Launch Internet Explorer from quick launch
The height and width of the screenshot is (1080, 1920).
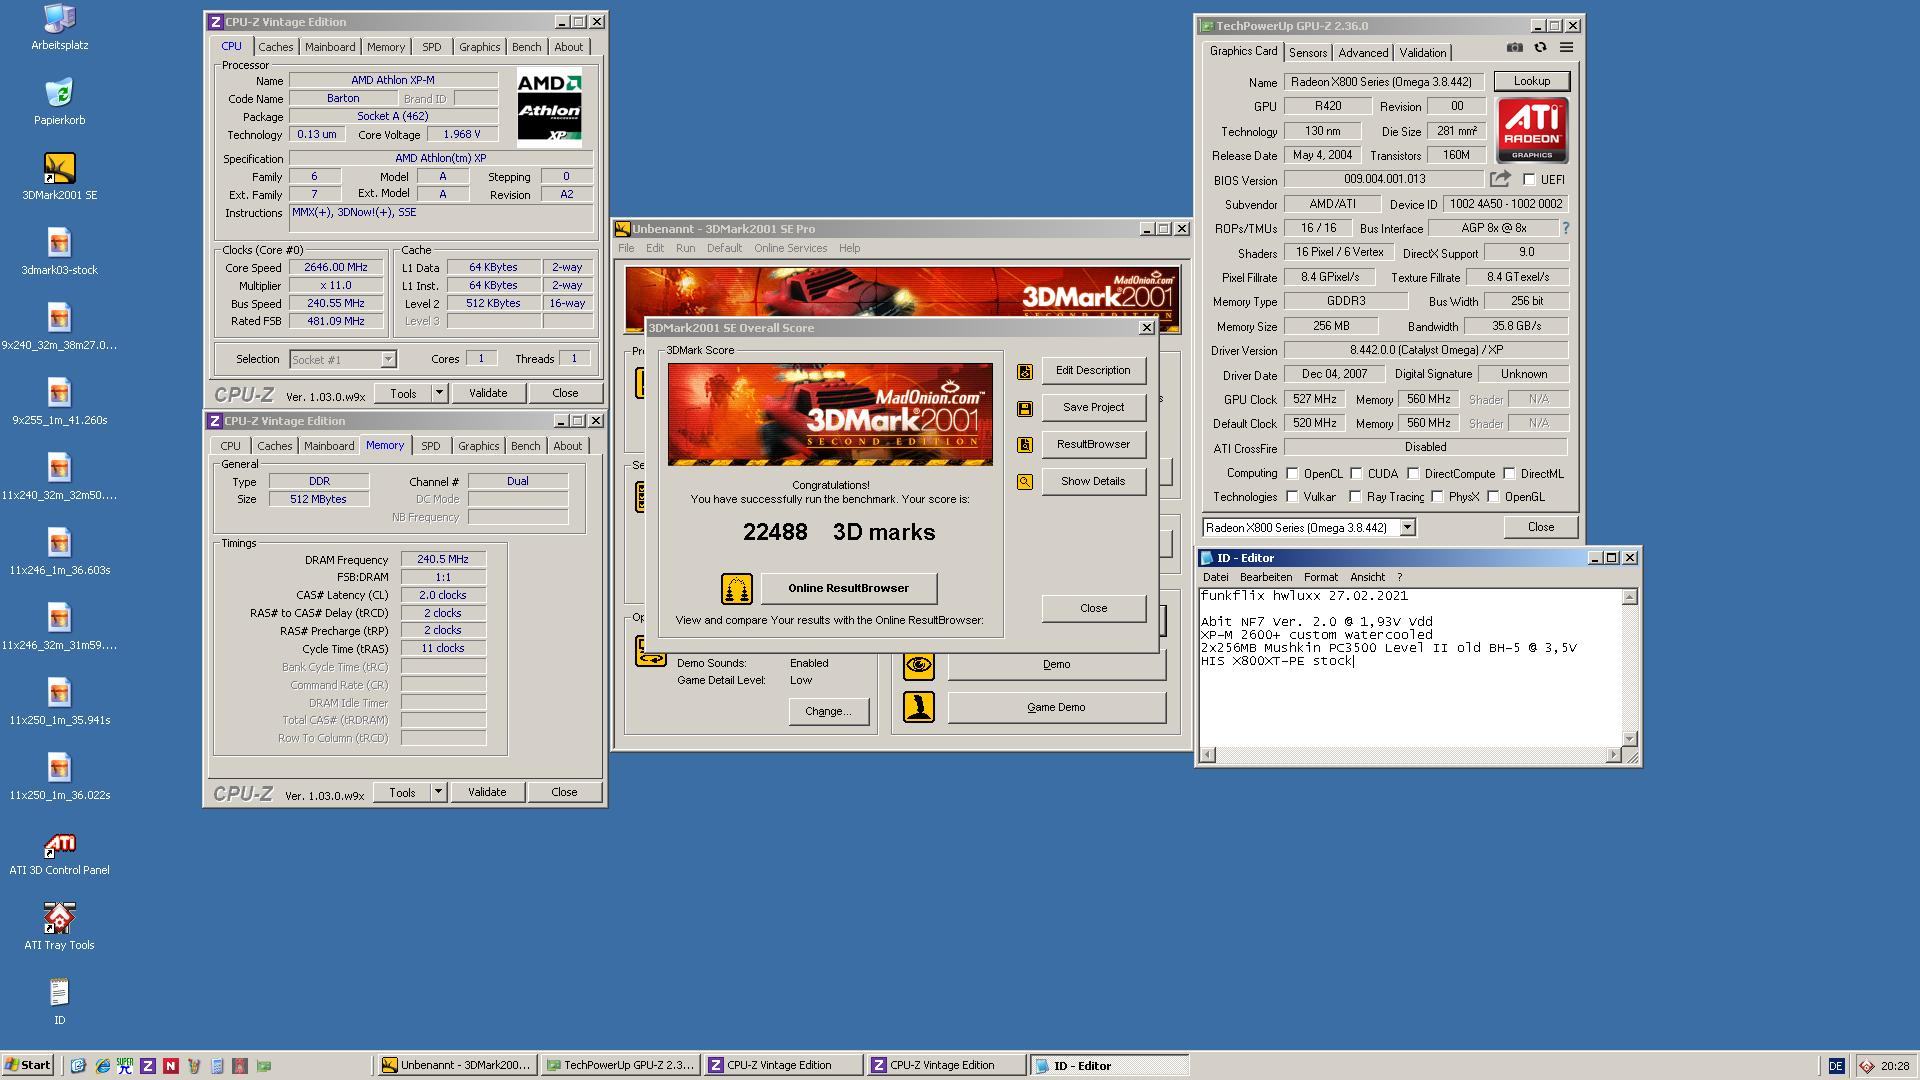[x=102, y=1066]
